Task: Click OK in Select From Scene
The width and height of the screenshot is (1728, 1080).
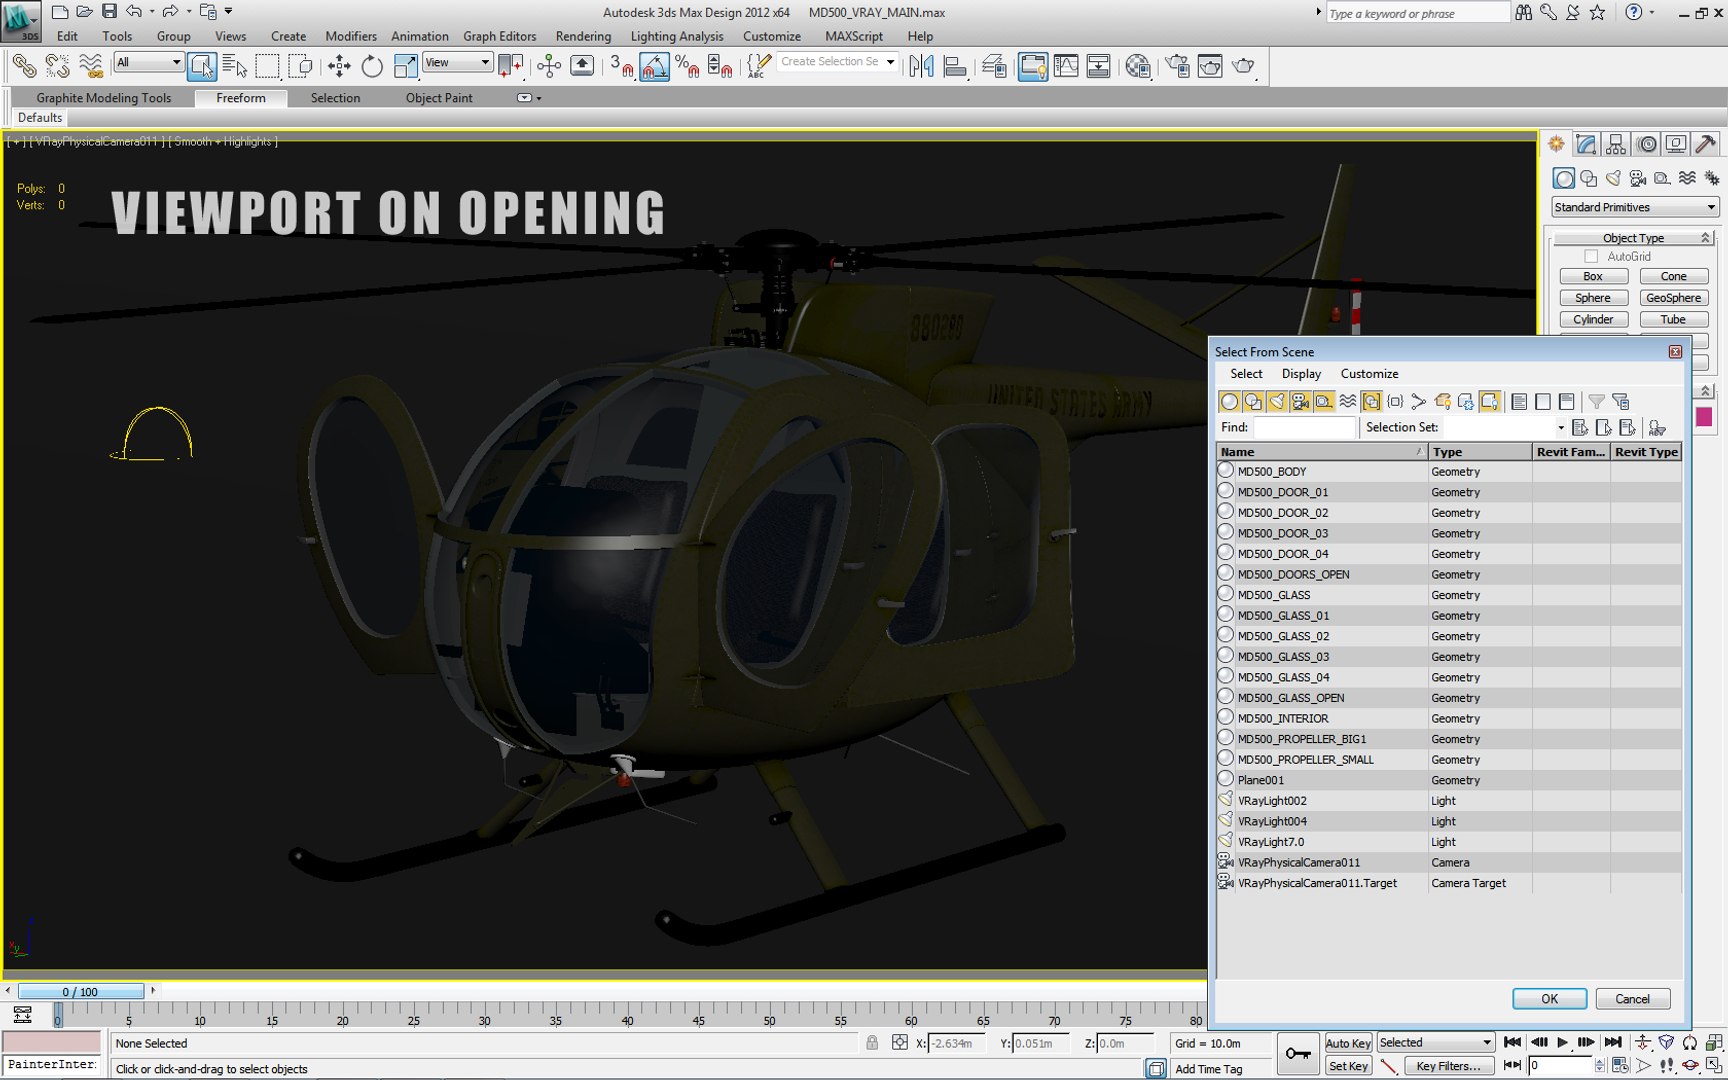Action: pyautogui.click(x=1549, y=999)
